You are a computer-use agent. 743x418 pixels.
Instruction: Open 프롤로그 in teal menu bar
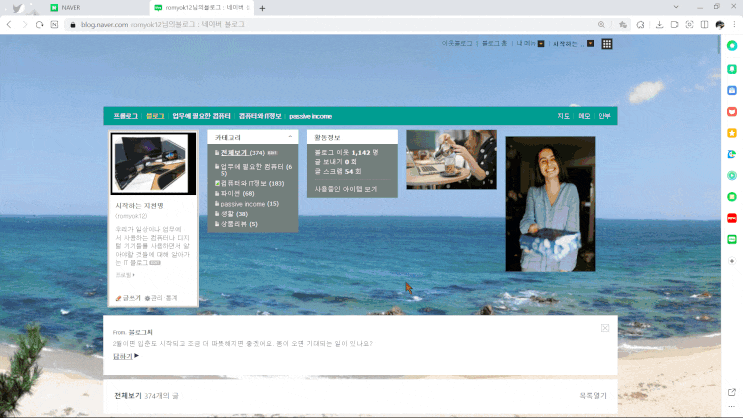point(126,116)
